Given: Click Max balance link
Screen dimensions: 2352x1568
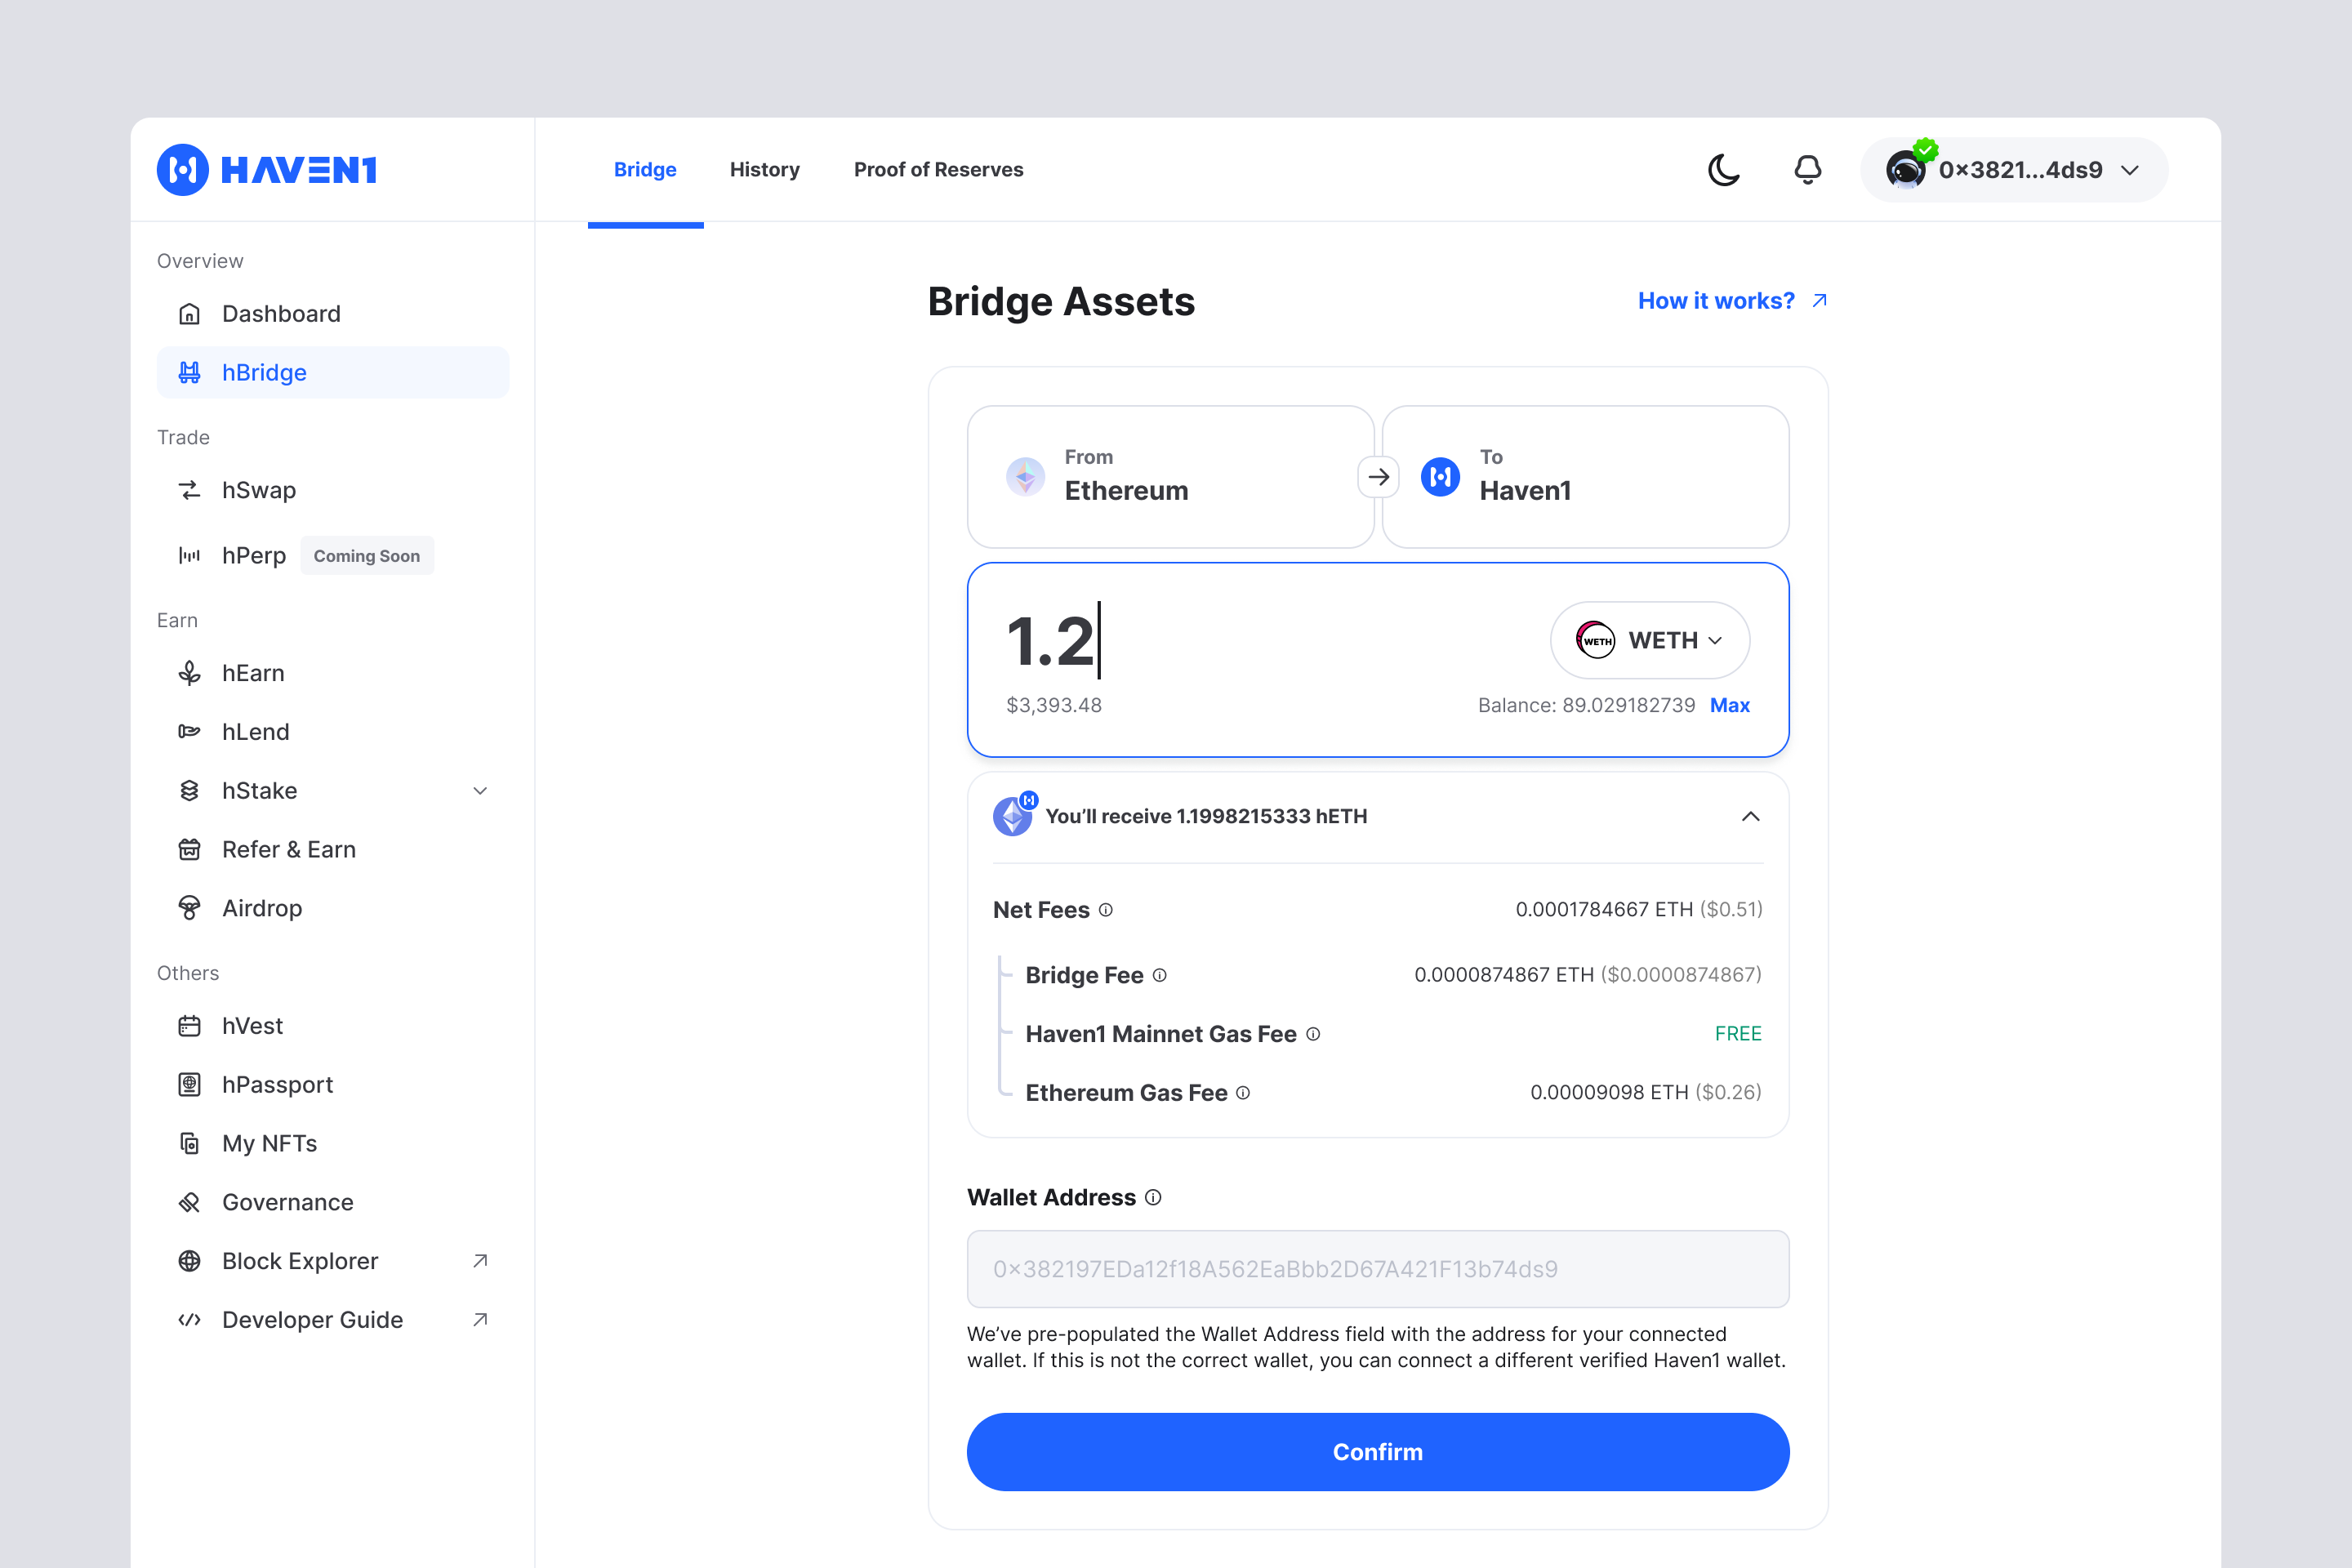Looking at the screenshot, I should click(x=1729, y=705).
